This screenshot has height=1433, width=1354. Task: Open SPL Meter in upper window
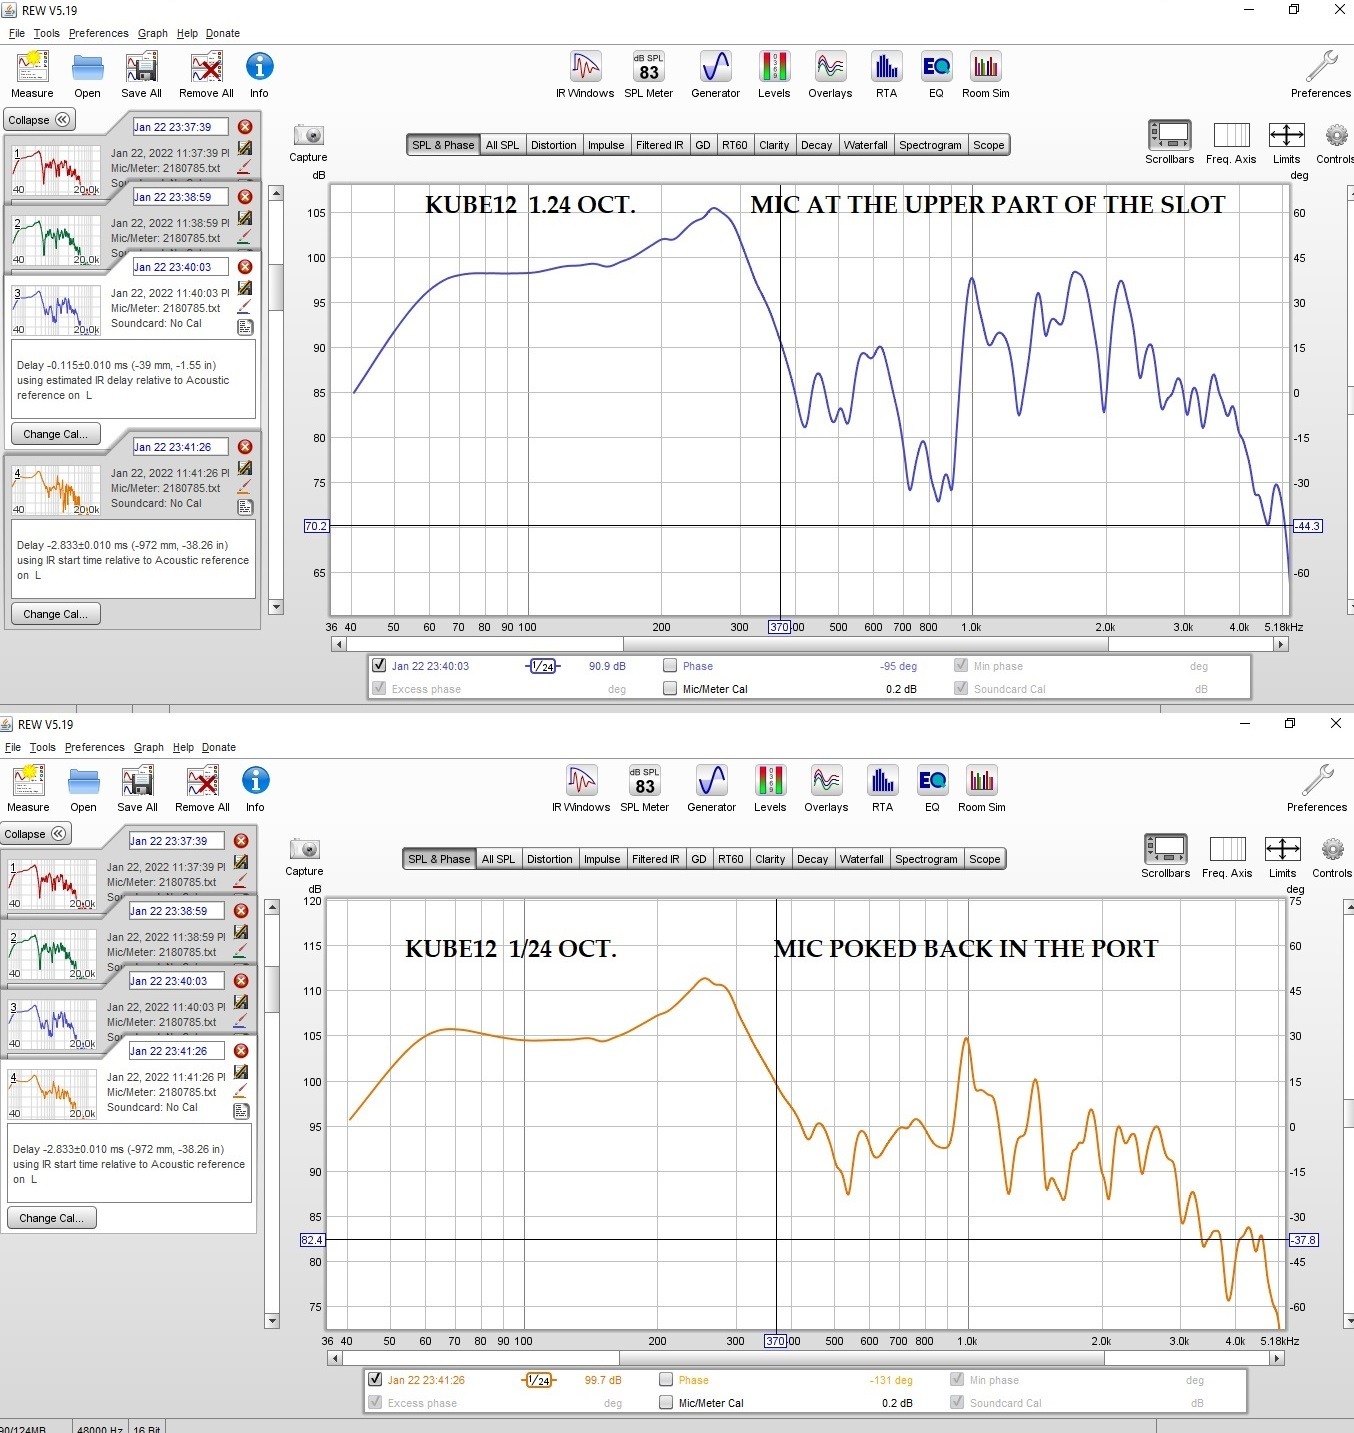point(648,67)
